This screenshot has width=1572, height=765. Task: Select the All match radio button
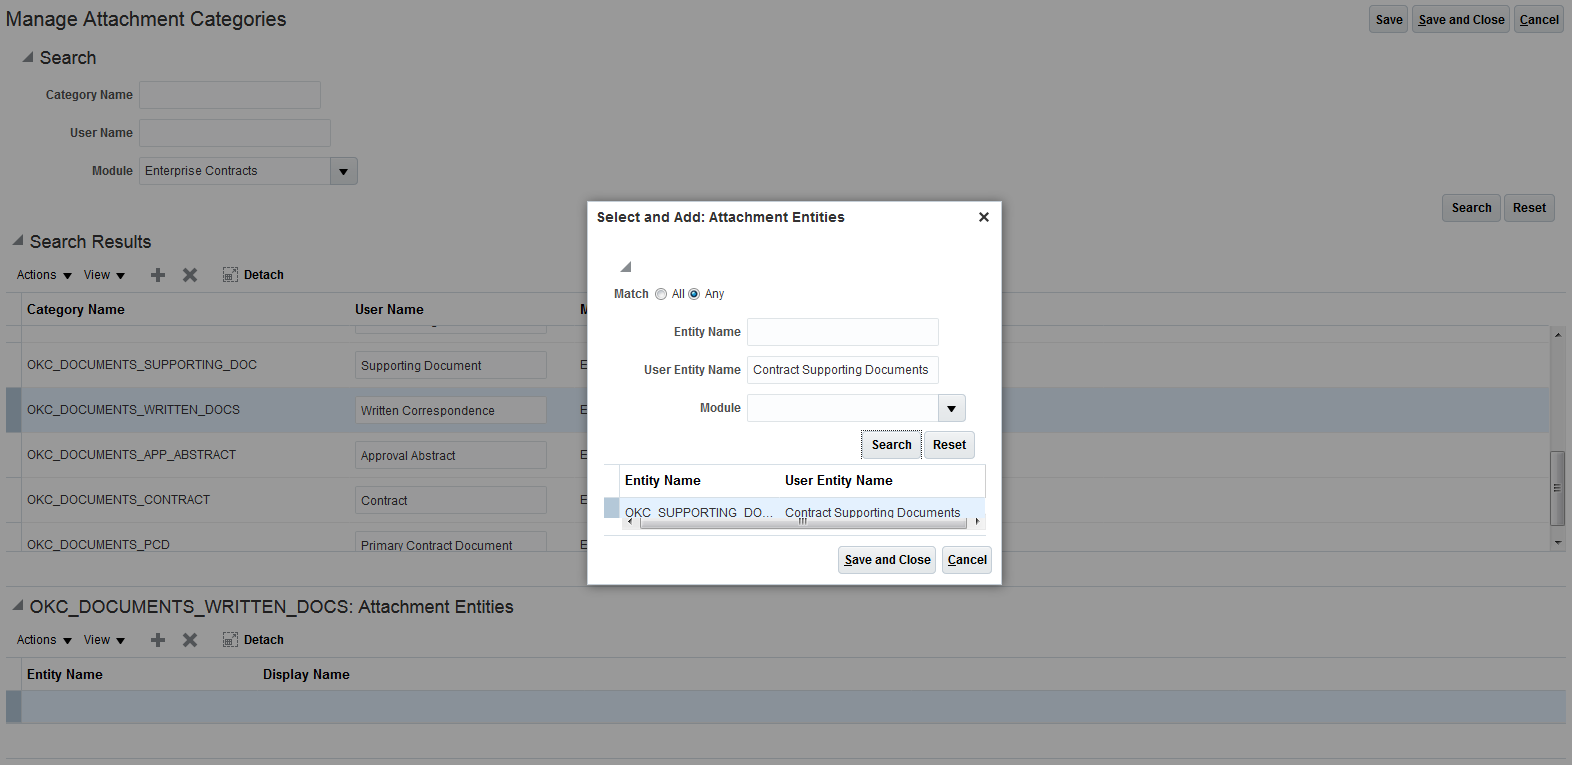[661, 294]
